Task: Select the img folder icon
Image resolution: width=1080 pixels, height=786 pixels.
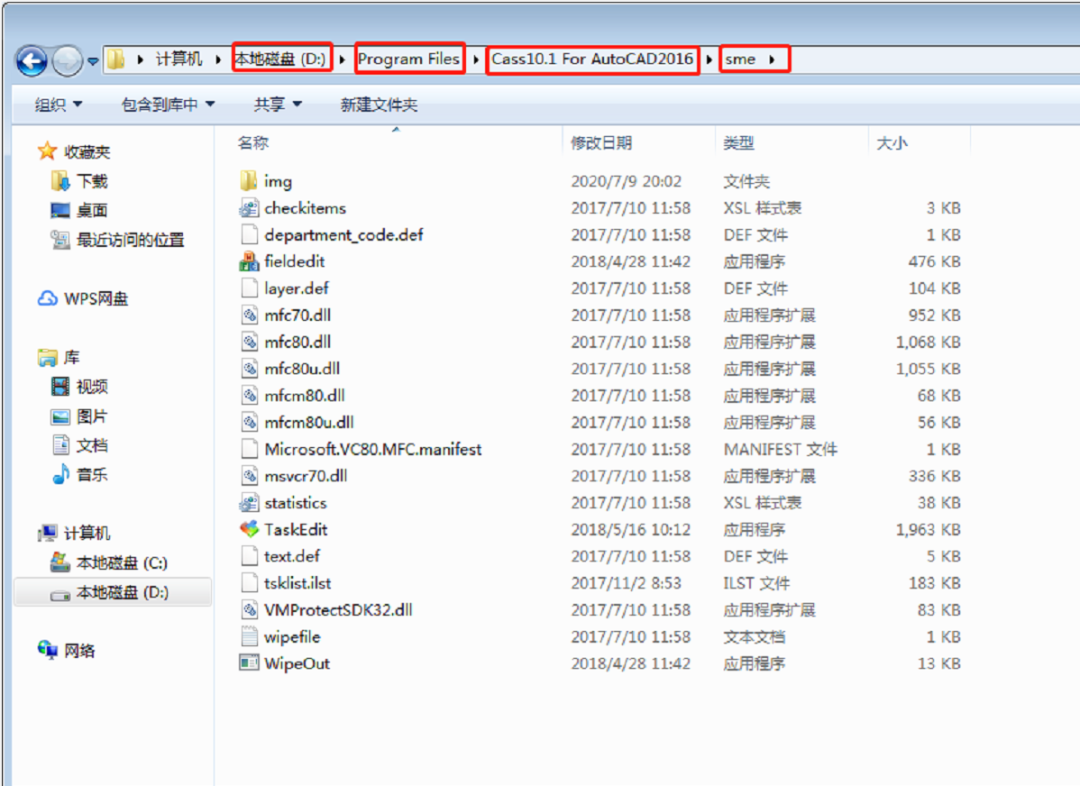Action: click(249, 181)
